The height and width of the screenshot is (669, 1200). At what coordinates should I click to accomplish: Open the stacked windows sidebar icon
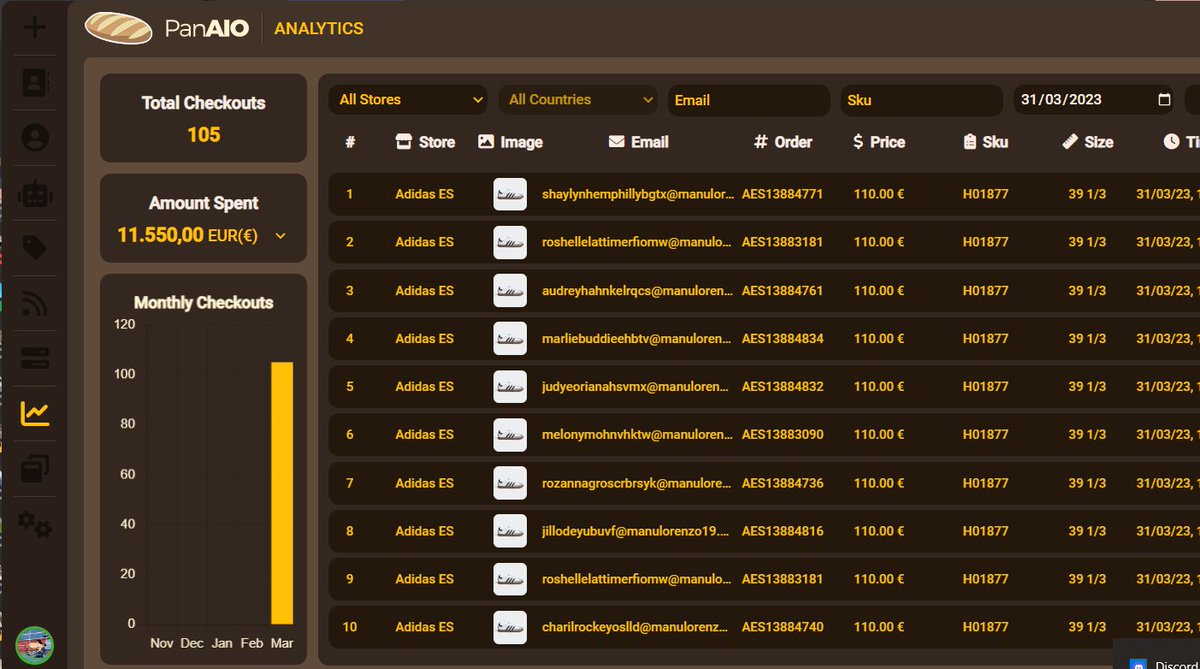[35, 468]
